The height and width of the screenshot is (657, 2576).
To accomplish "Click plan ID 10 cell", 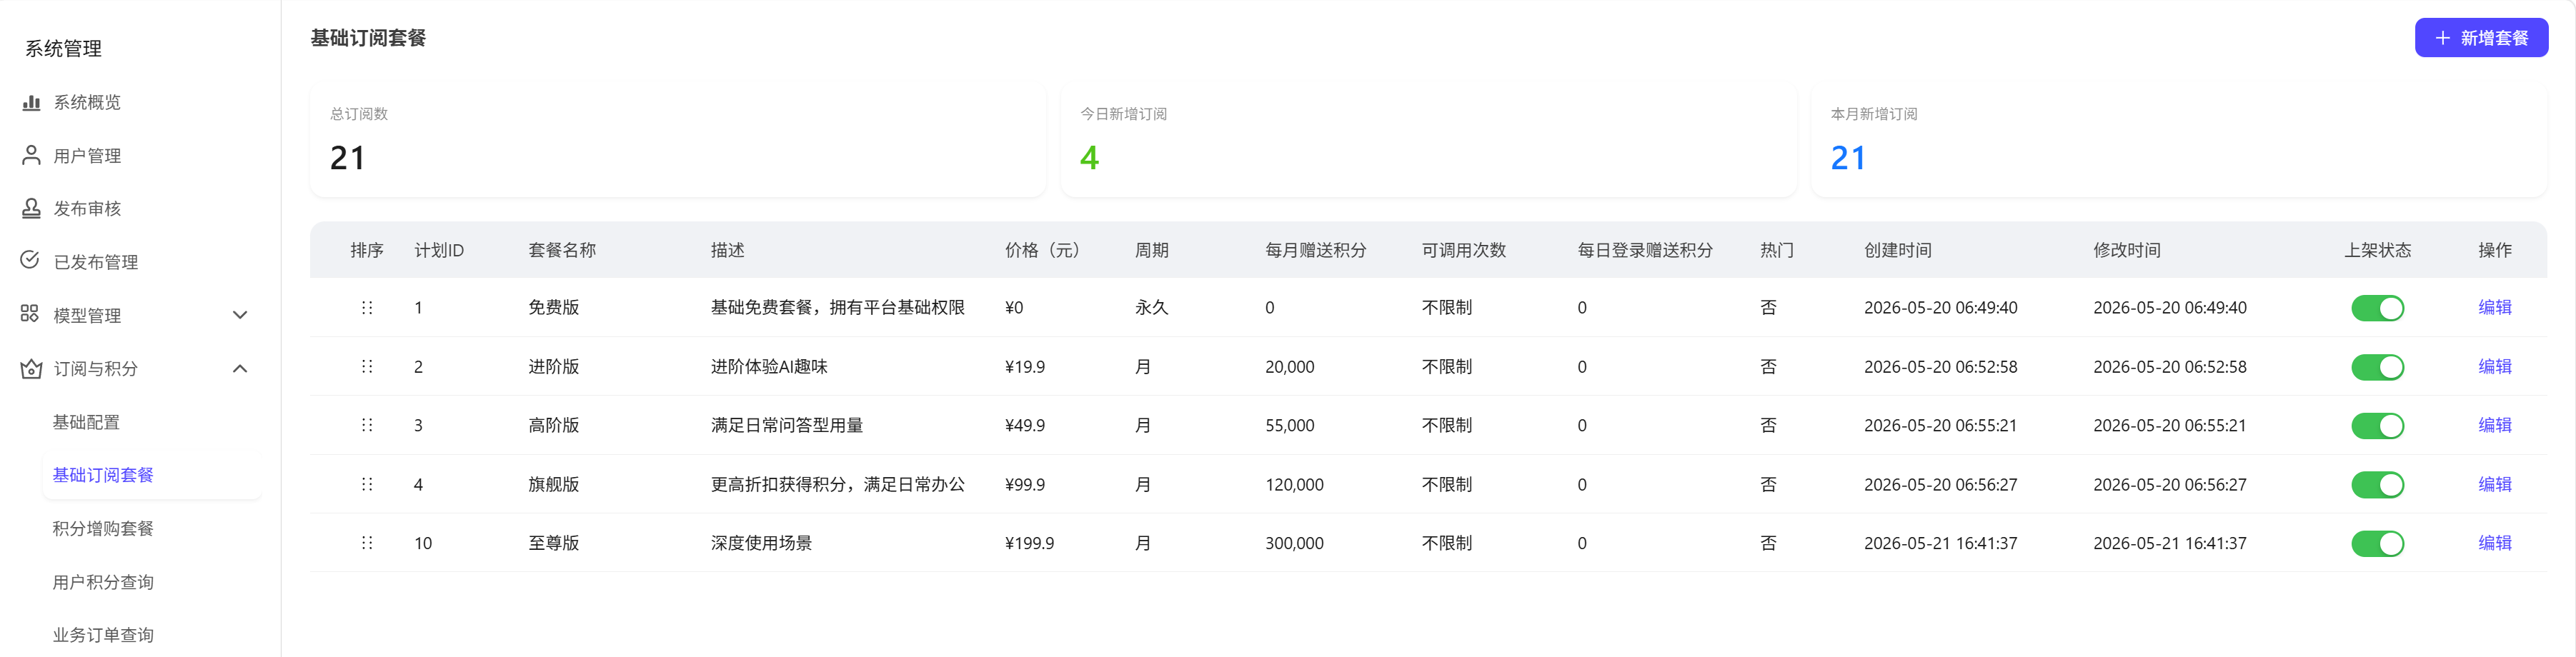I will [423, 543].
